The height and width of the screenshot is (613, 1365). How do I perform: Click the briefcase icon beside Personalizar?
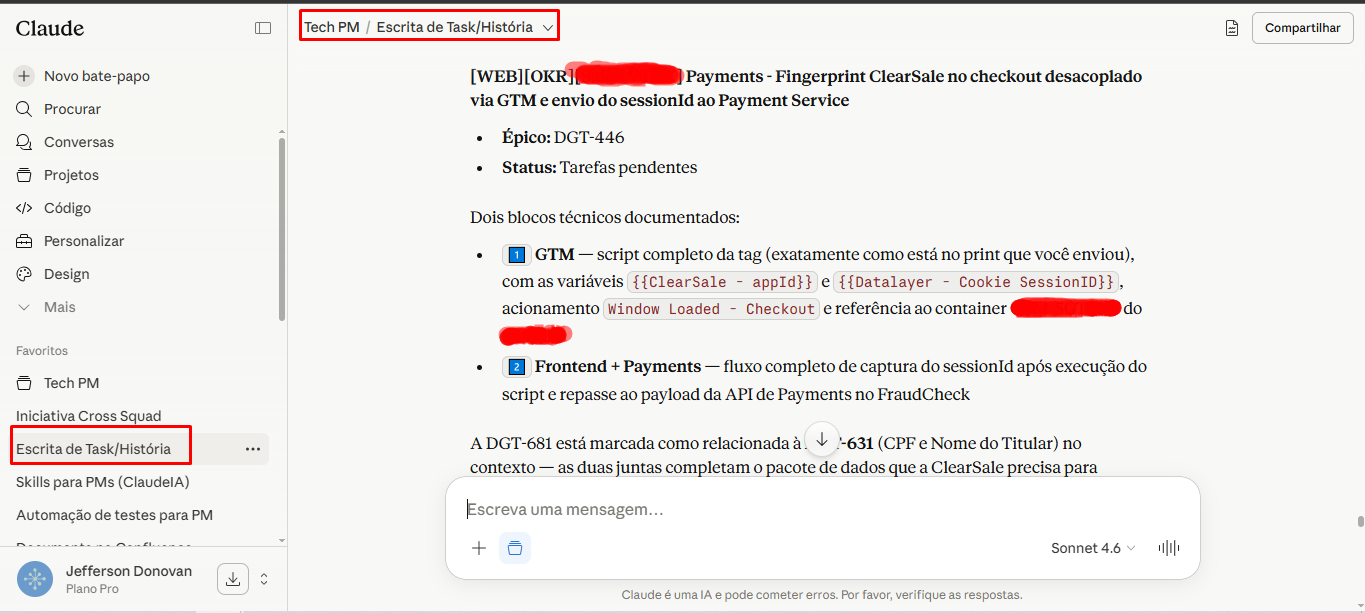click(x=24, y=241)
